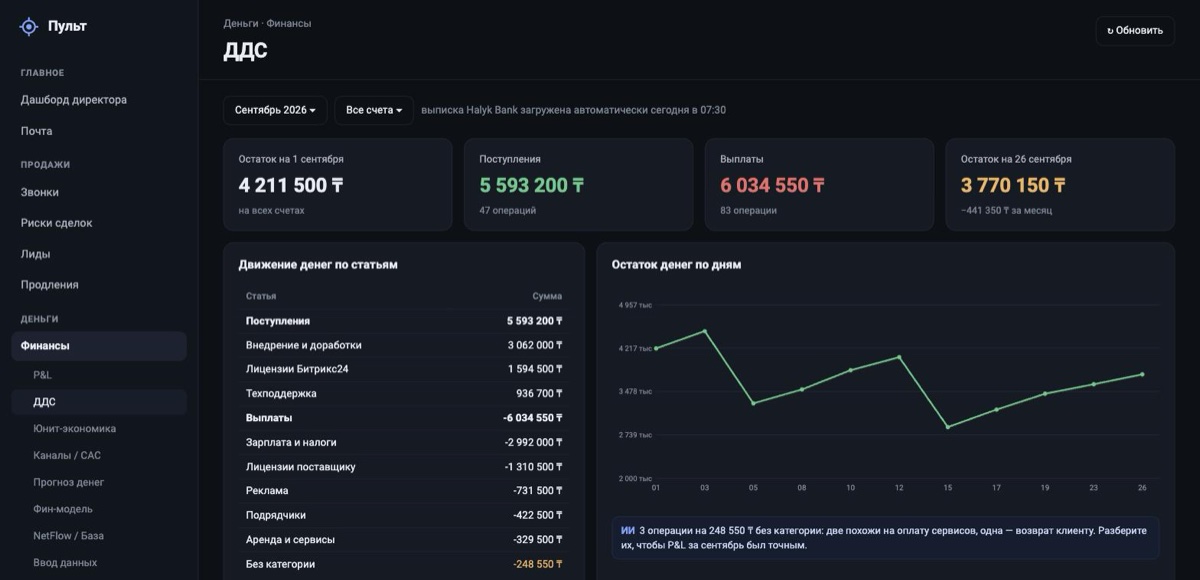The width and height of the screenshot is (1200, 580).
Task: Click the Реклама expense row
Action: [404, 491]
